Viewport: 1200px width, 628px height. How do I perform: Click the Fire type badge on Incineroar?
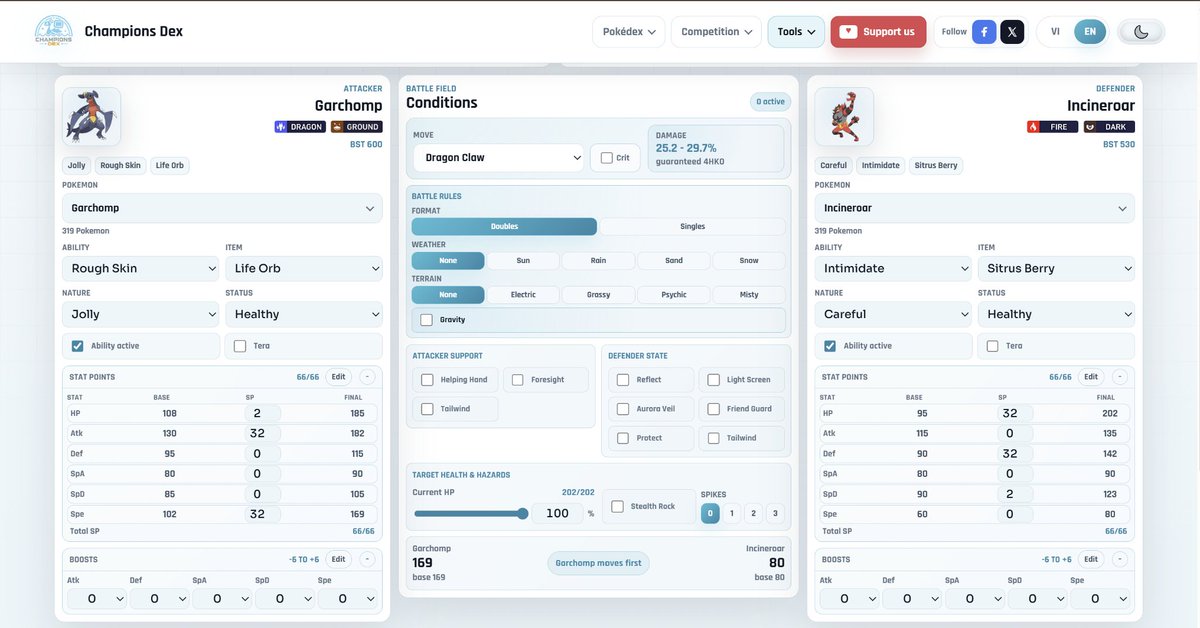point(1053,127)
